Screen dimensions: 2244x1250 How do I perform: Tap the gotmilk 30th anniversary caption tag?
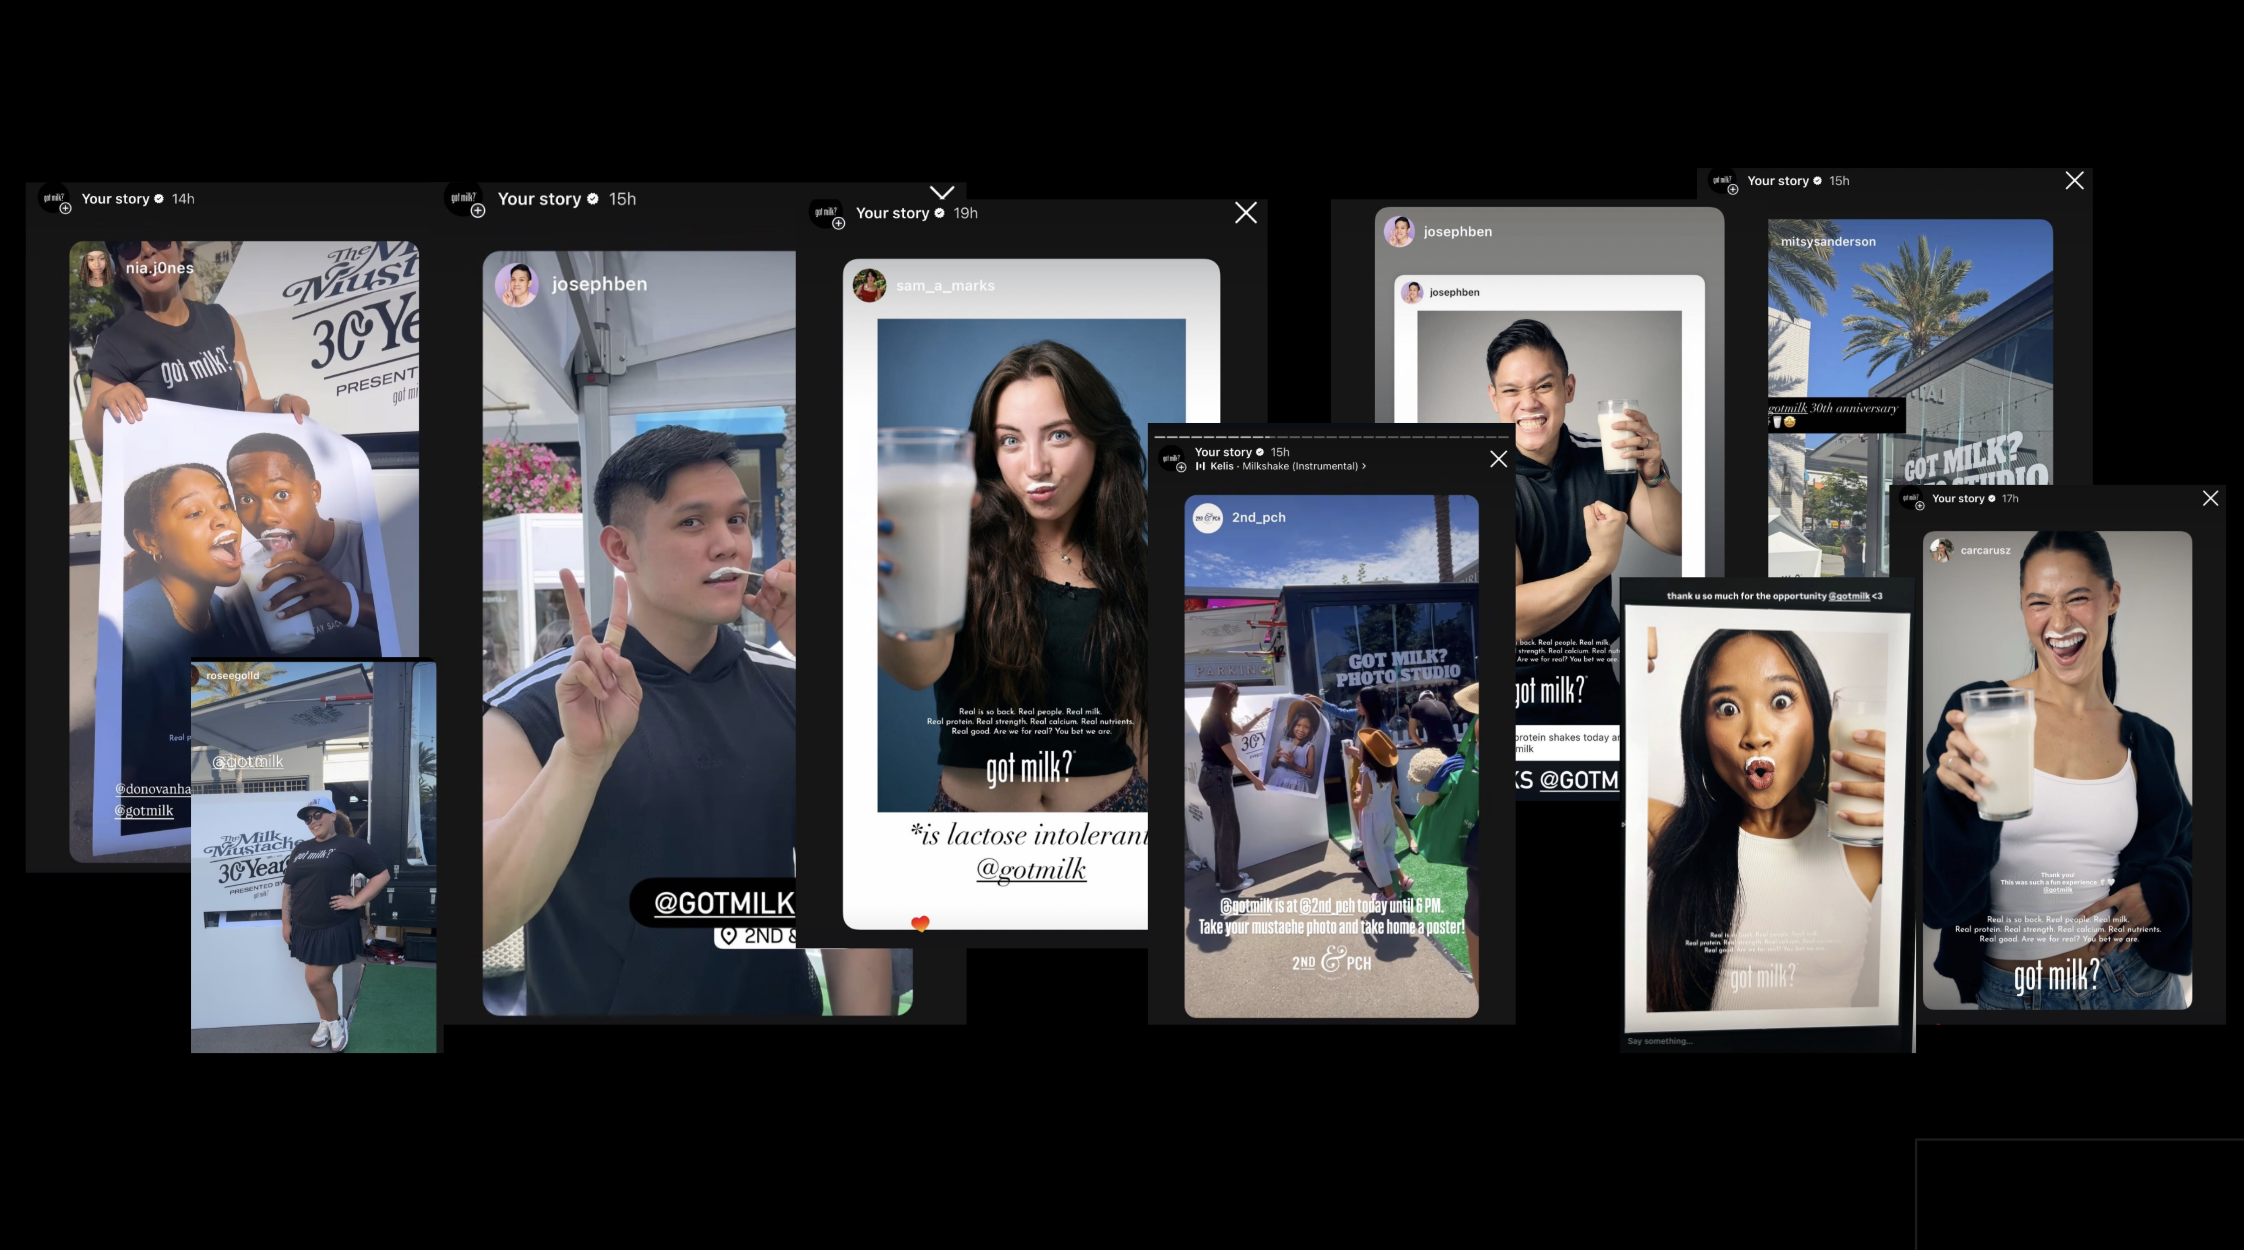tap(1833, 409)
